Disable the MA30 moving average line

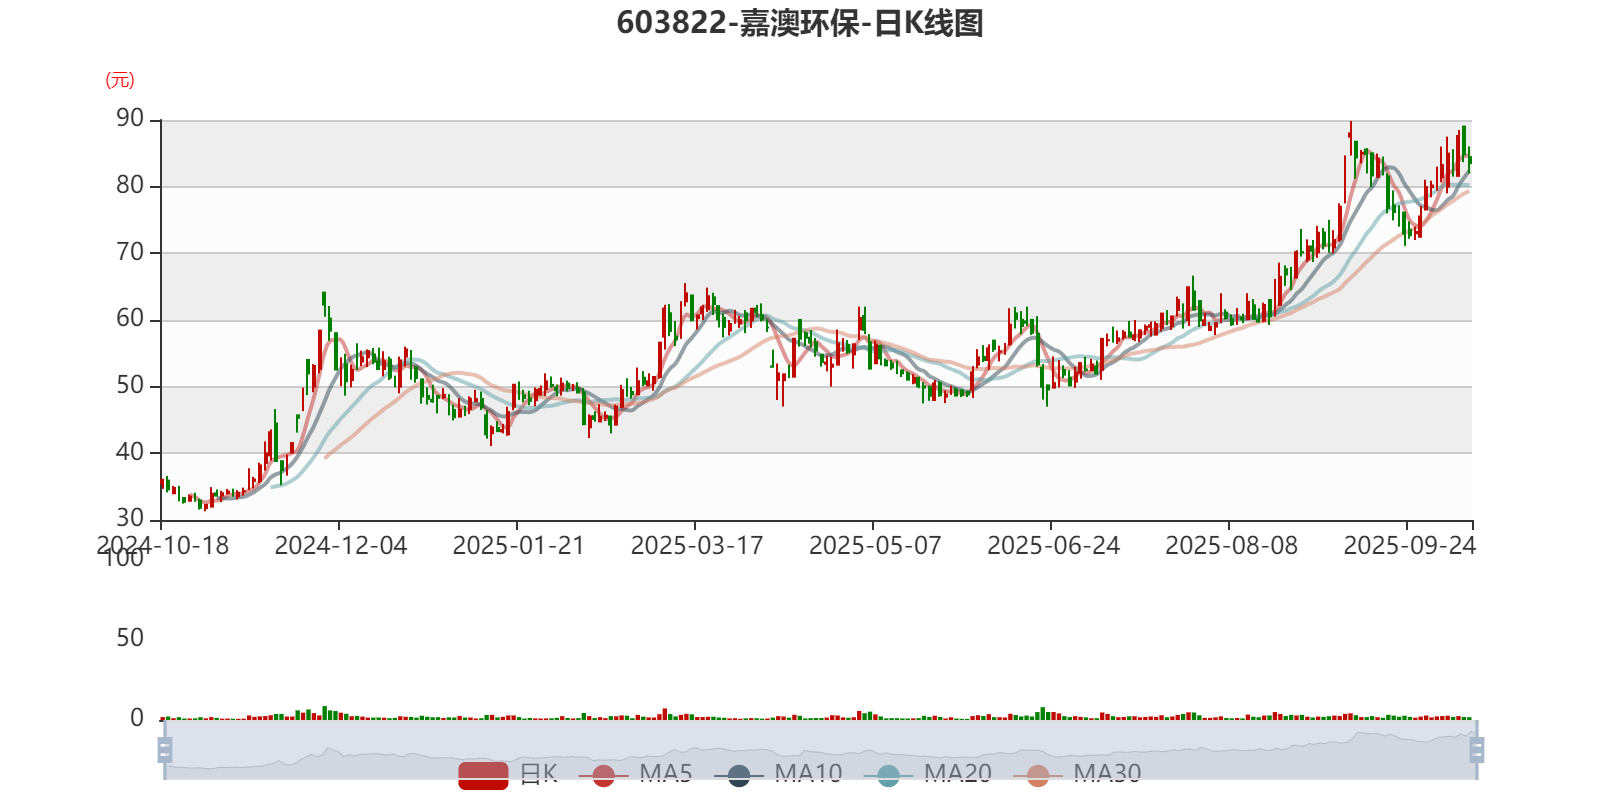1078,774
